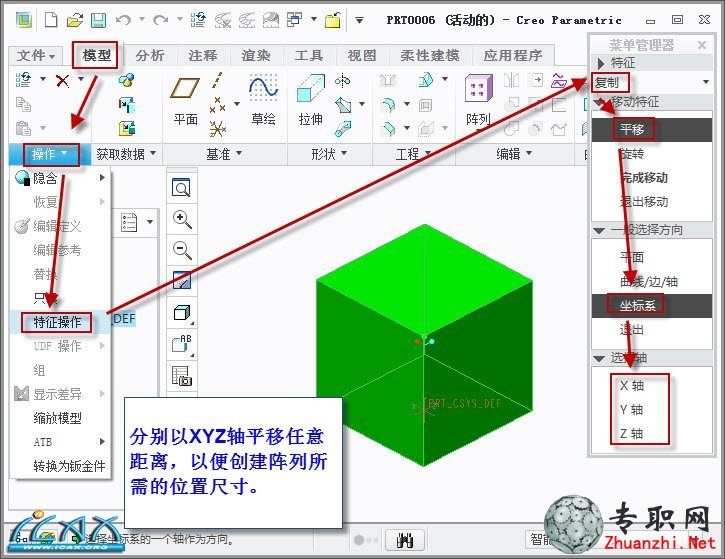This screenshot has width=725, height=559.
Task: Select 平面 direction option in Menu Manager
Action: (x=651, y=257)
